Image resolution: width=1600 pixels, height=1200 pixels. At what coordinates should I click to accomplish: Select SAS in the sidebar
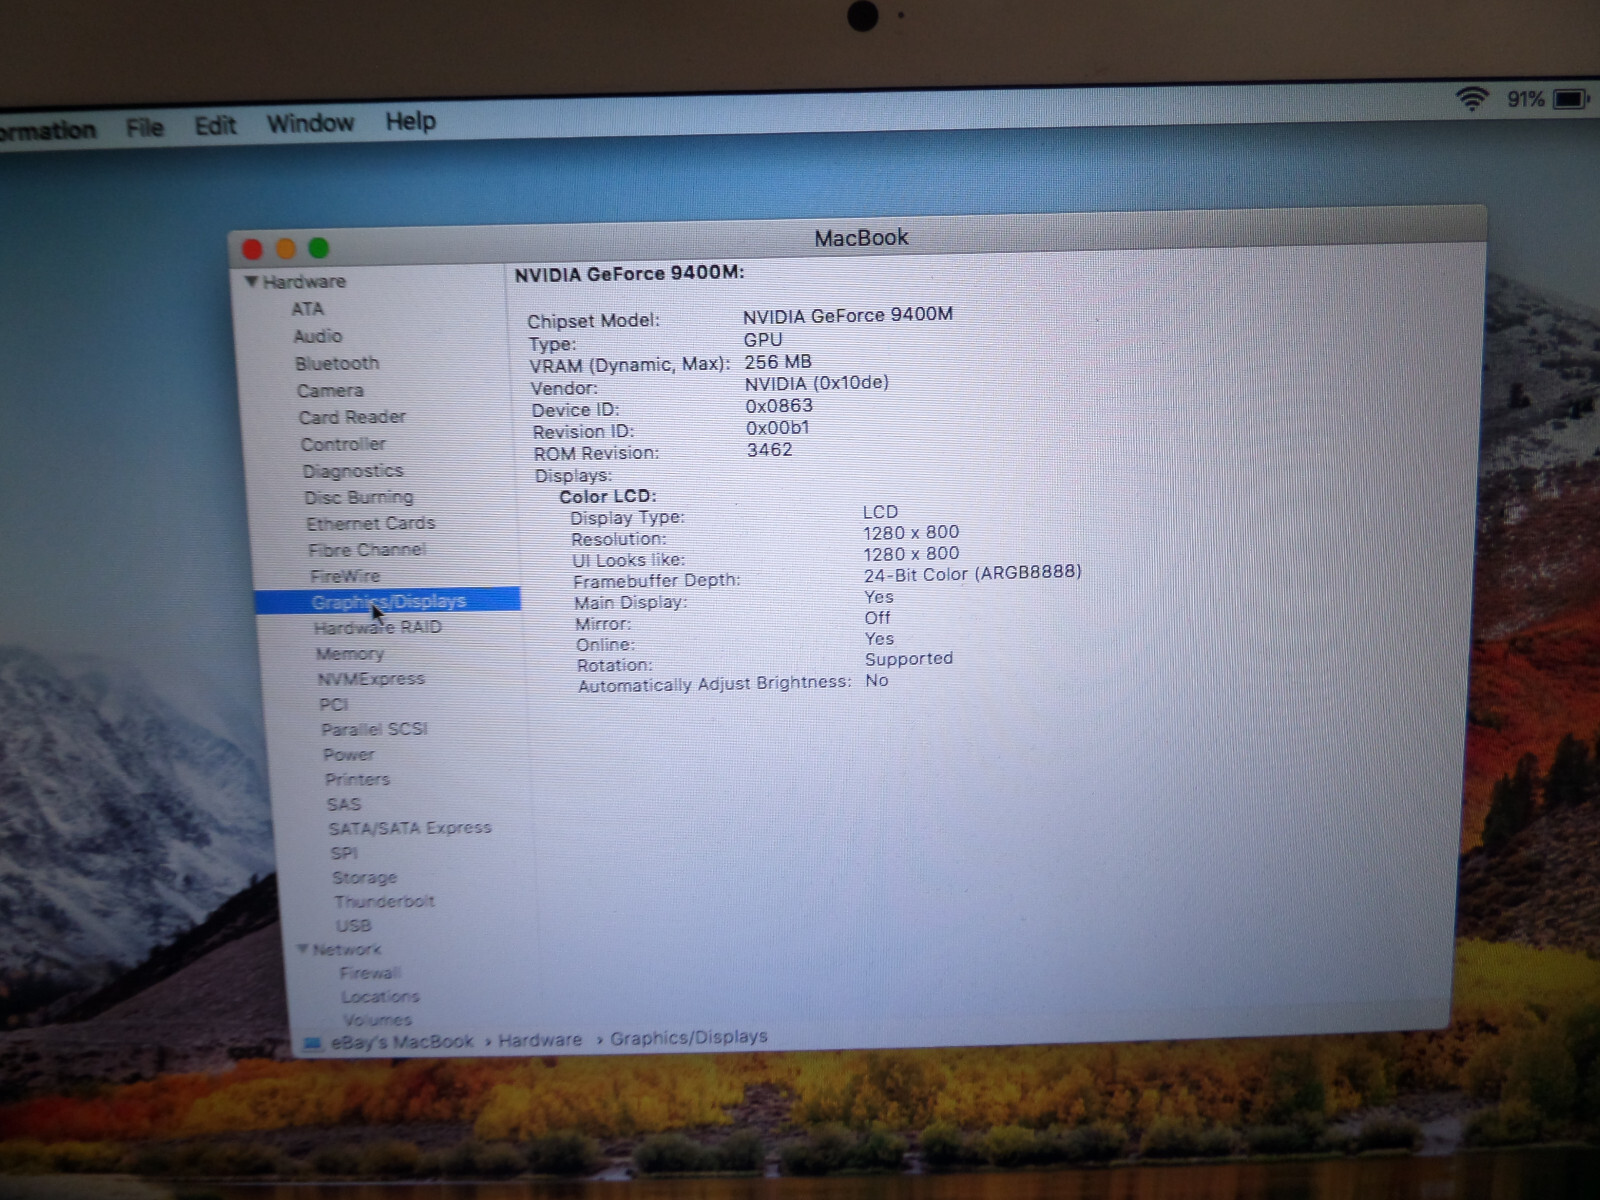tap(344, 804)
